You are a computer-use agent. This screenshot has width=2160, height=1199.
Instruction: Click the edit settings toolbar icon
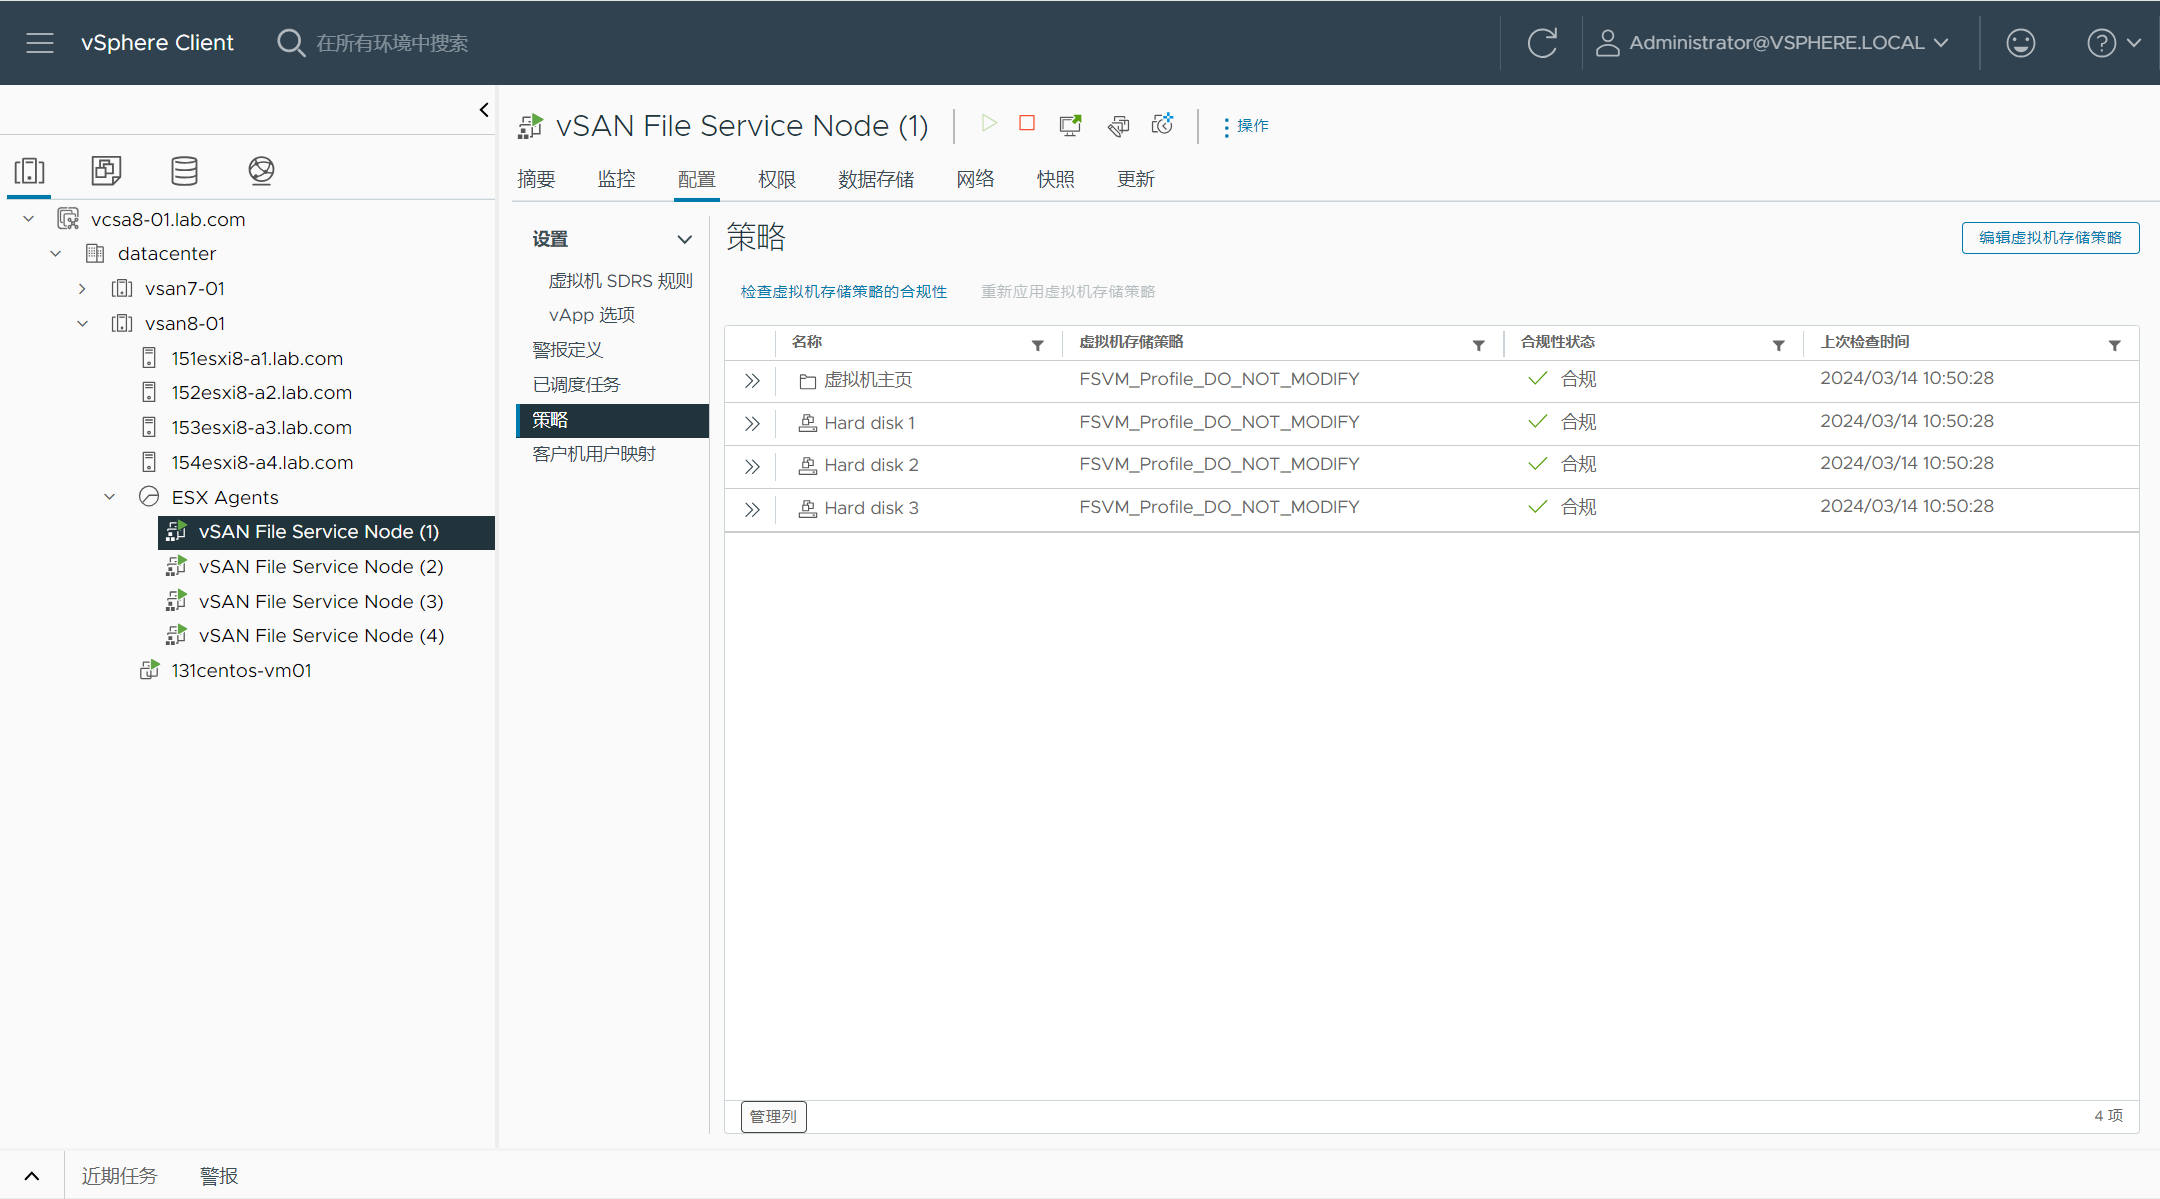tap(1118, 125)
